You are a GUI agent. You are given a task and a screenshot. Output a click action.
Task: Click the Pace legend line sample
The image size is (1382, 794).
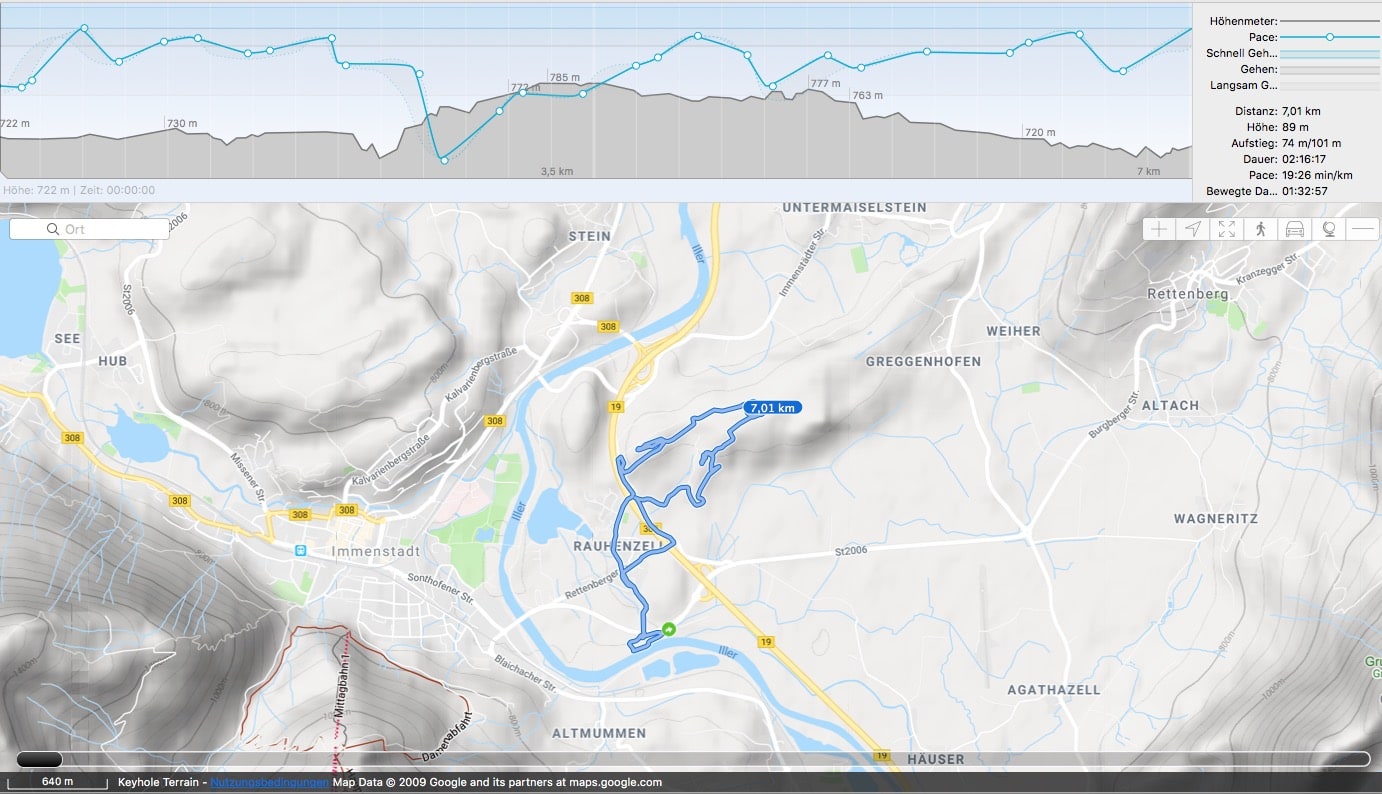(1329, 37)
